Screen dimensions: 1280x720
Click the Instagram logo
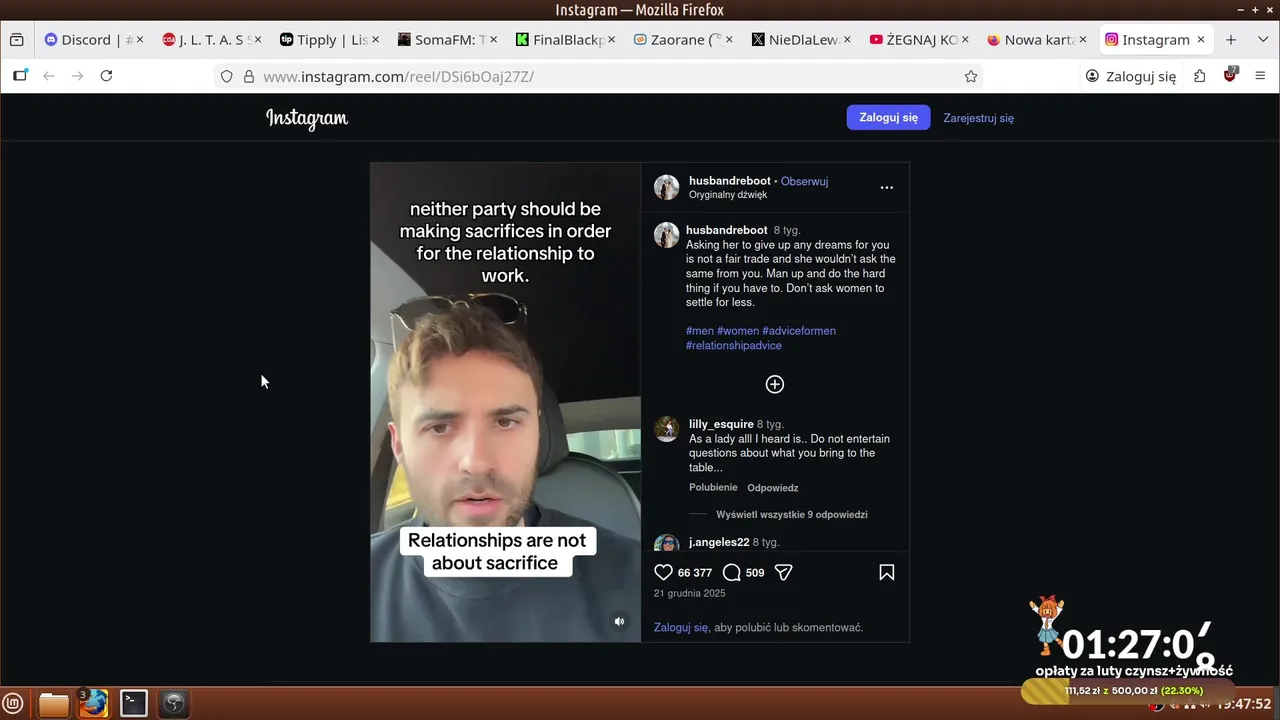(x=307, y=118)
